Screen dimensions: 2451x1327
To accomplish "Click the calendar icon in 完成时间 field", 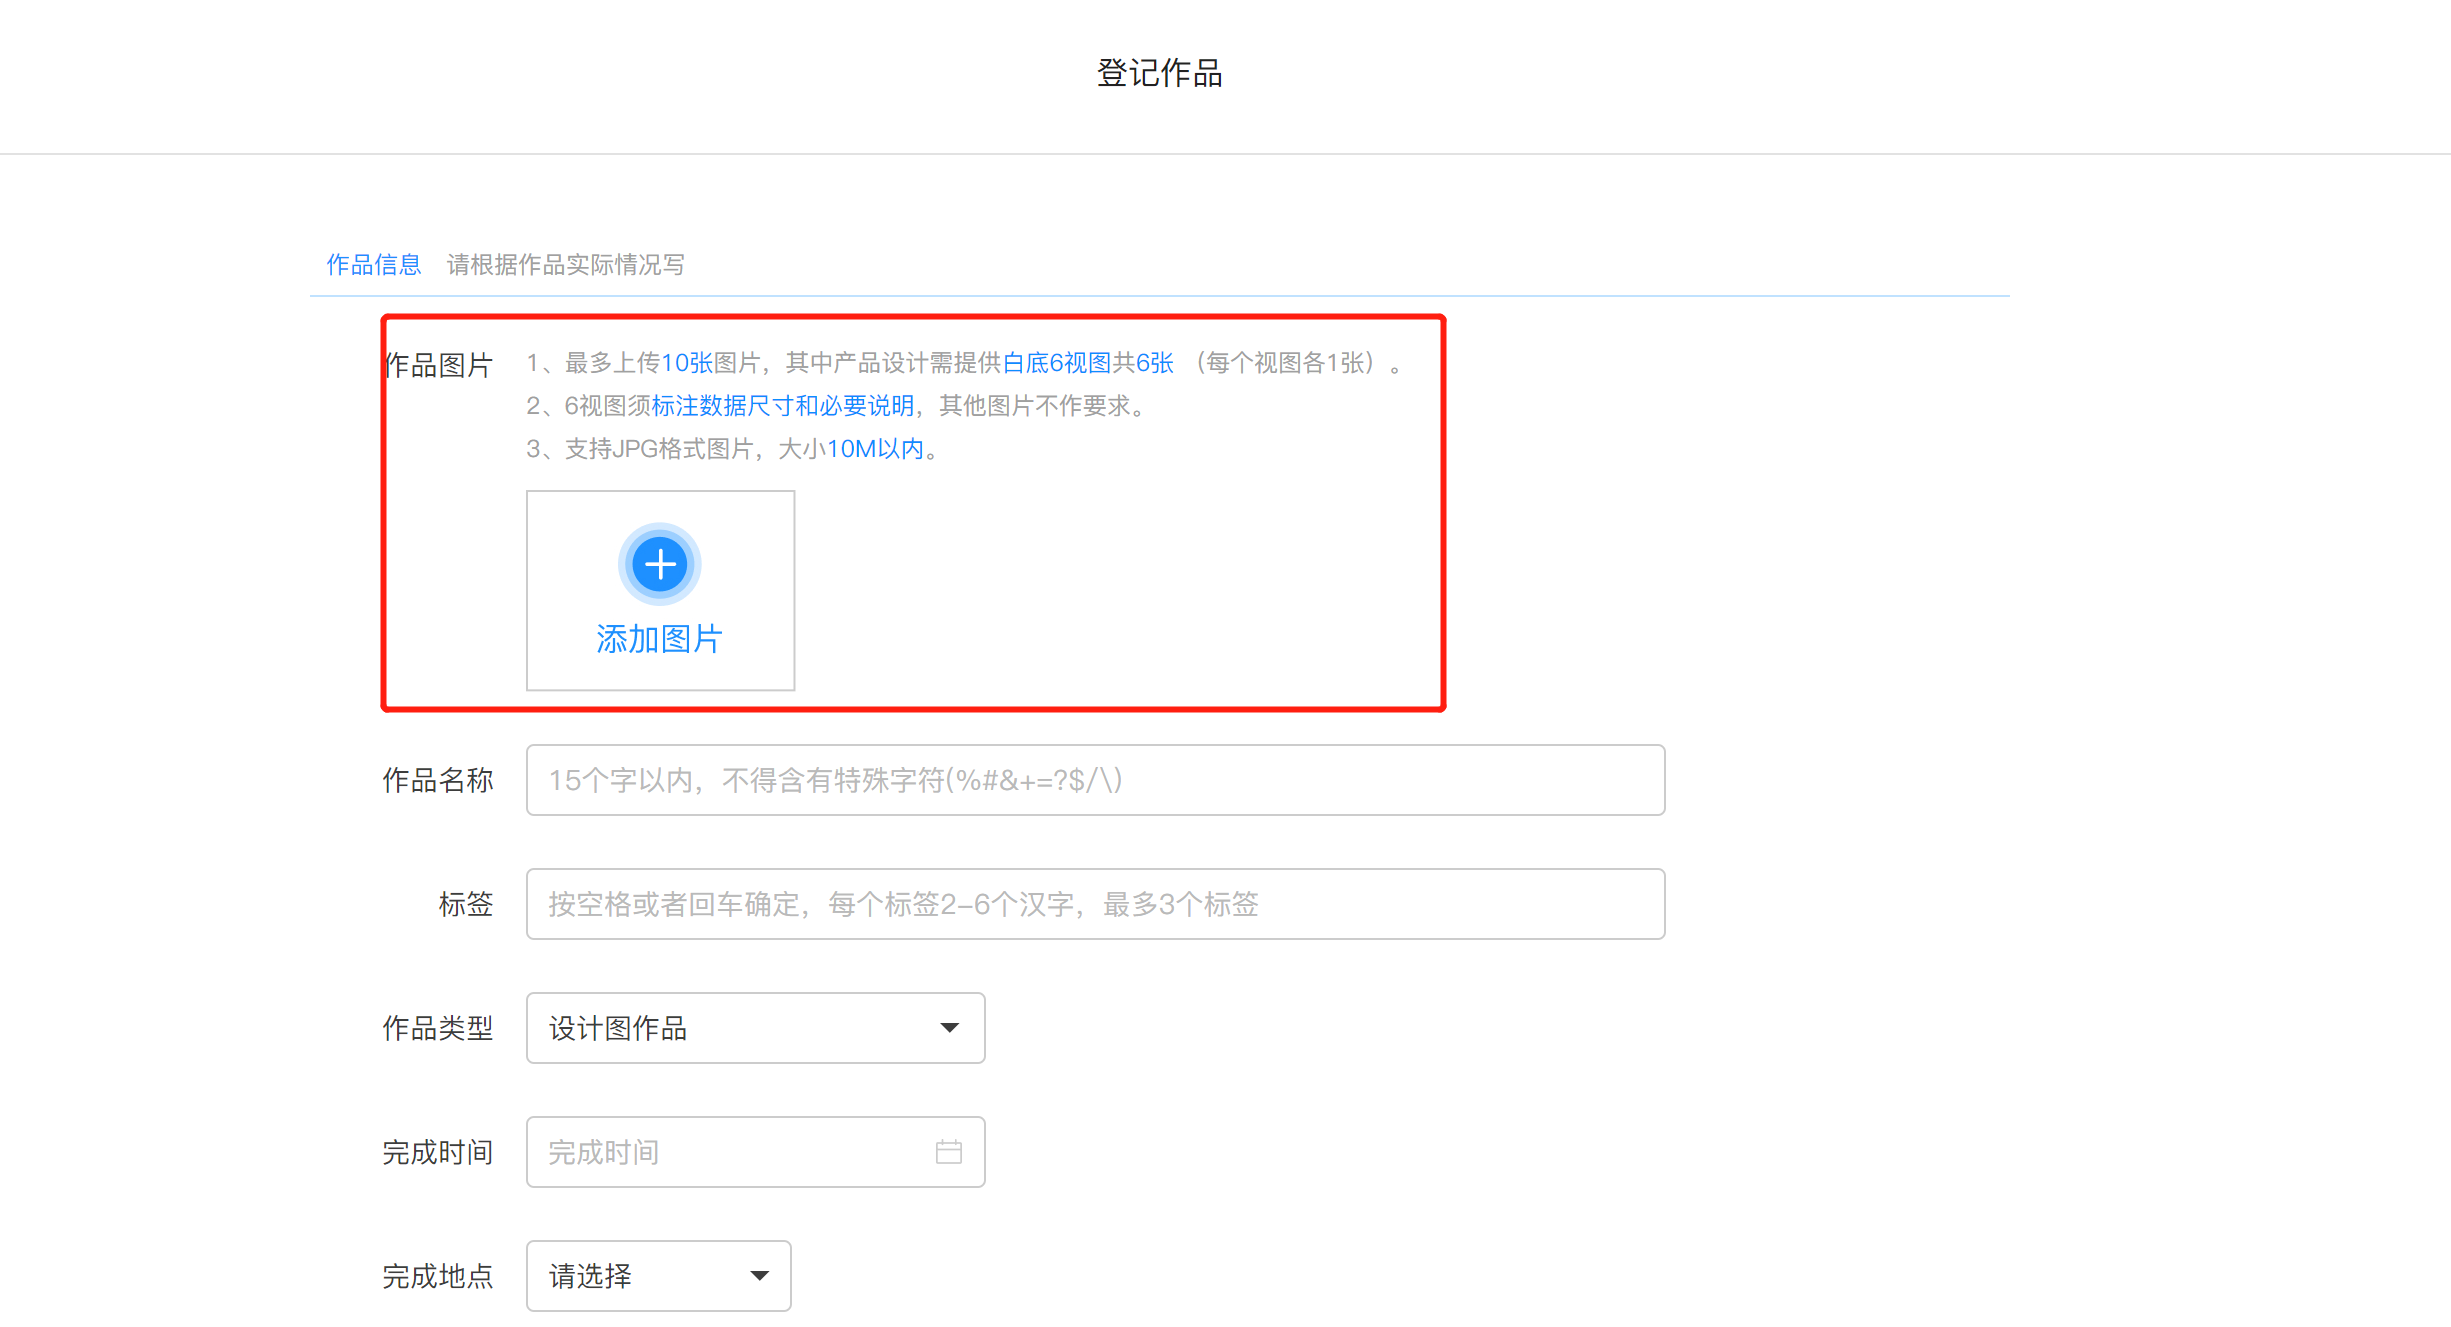I will click(948, 1152).
